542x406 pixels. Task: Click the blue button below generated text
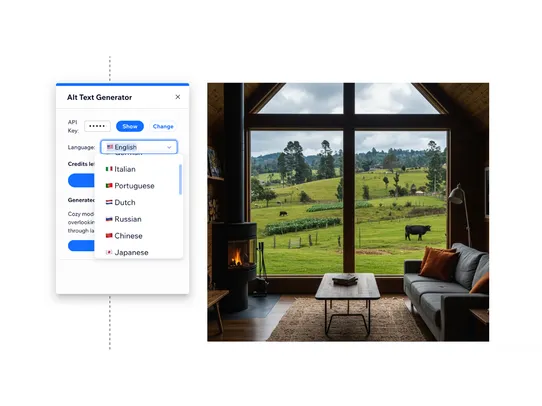coord(81,246)
